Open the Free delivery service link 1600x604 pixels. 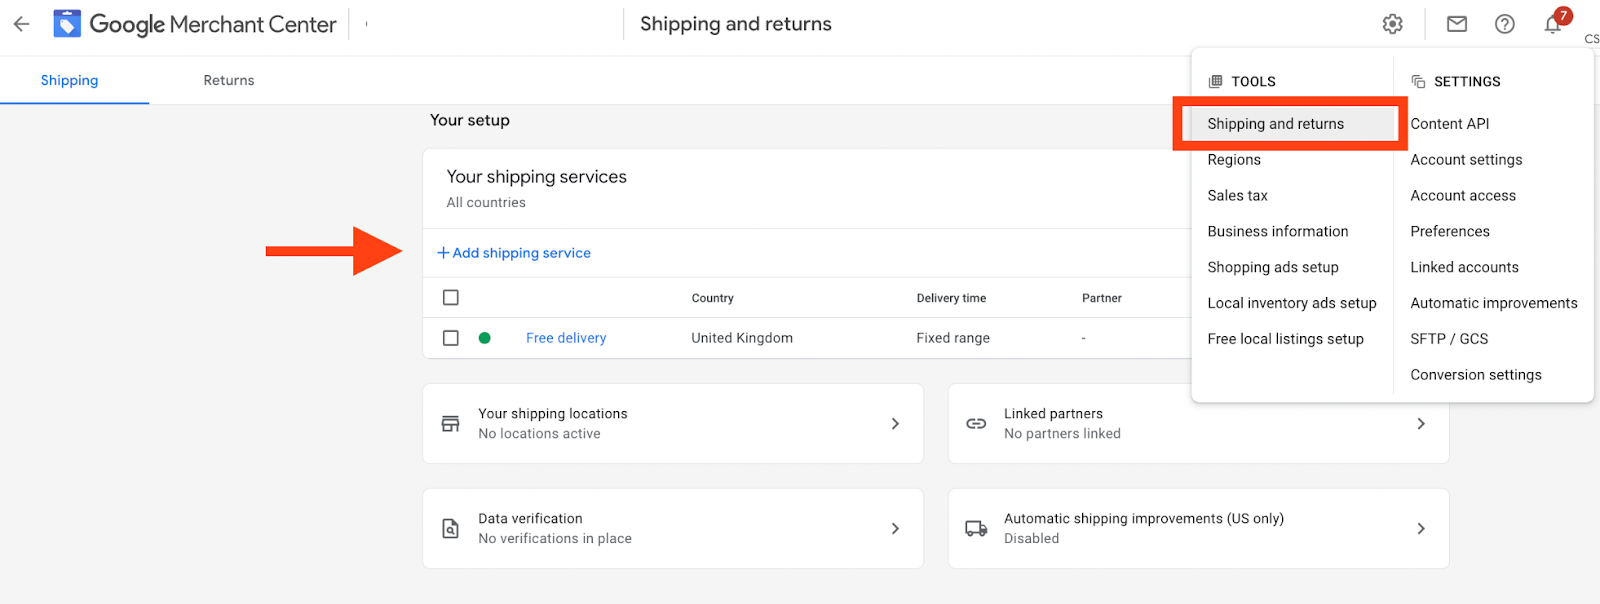point(566,338)
